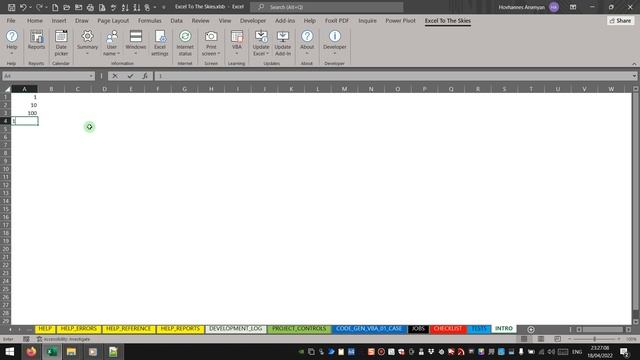This screenshot has height=360, width=640.
Task: Open the PROJECT_CONTROLS sheet tab
Action: (x=299, y=329)
